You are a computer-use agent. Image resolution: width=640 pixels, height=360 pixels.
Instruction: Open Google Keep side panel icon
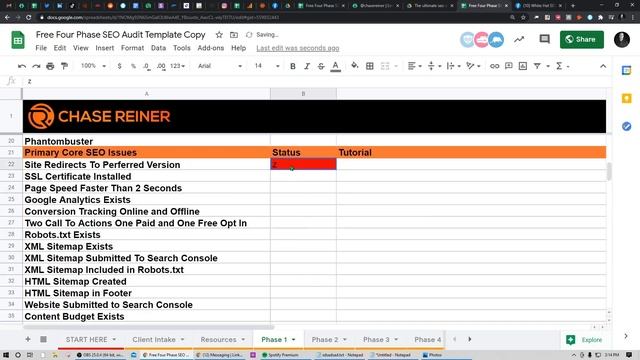tap(627, 98)
